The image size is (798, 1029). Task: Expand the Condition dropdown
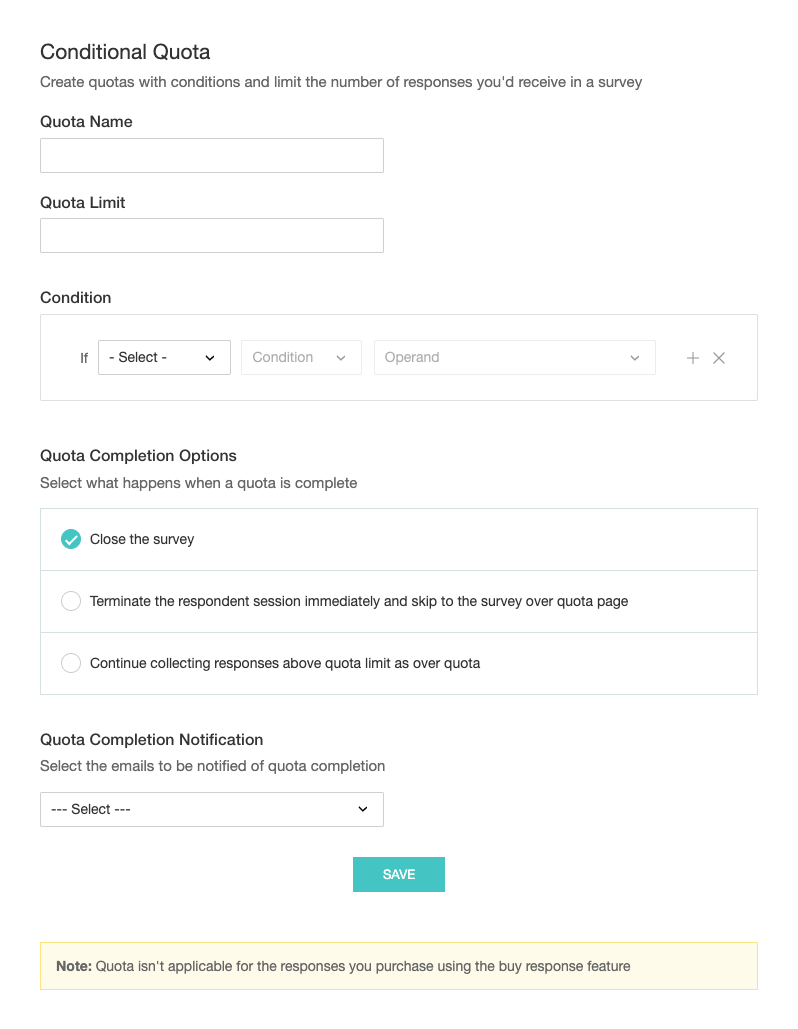click(300, 357)
